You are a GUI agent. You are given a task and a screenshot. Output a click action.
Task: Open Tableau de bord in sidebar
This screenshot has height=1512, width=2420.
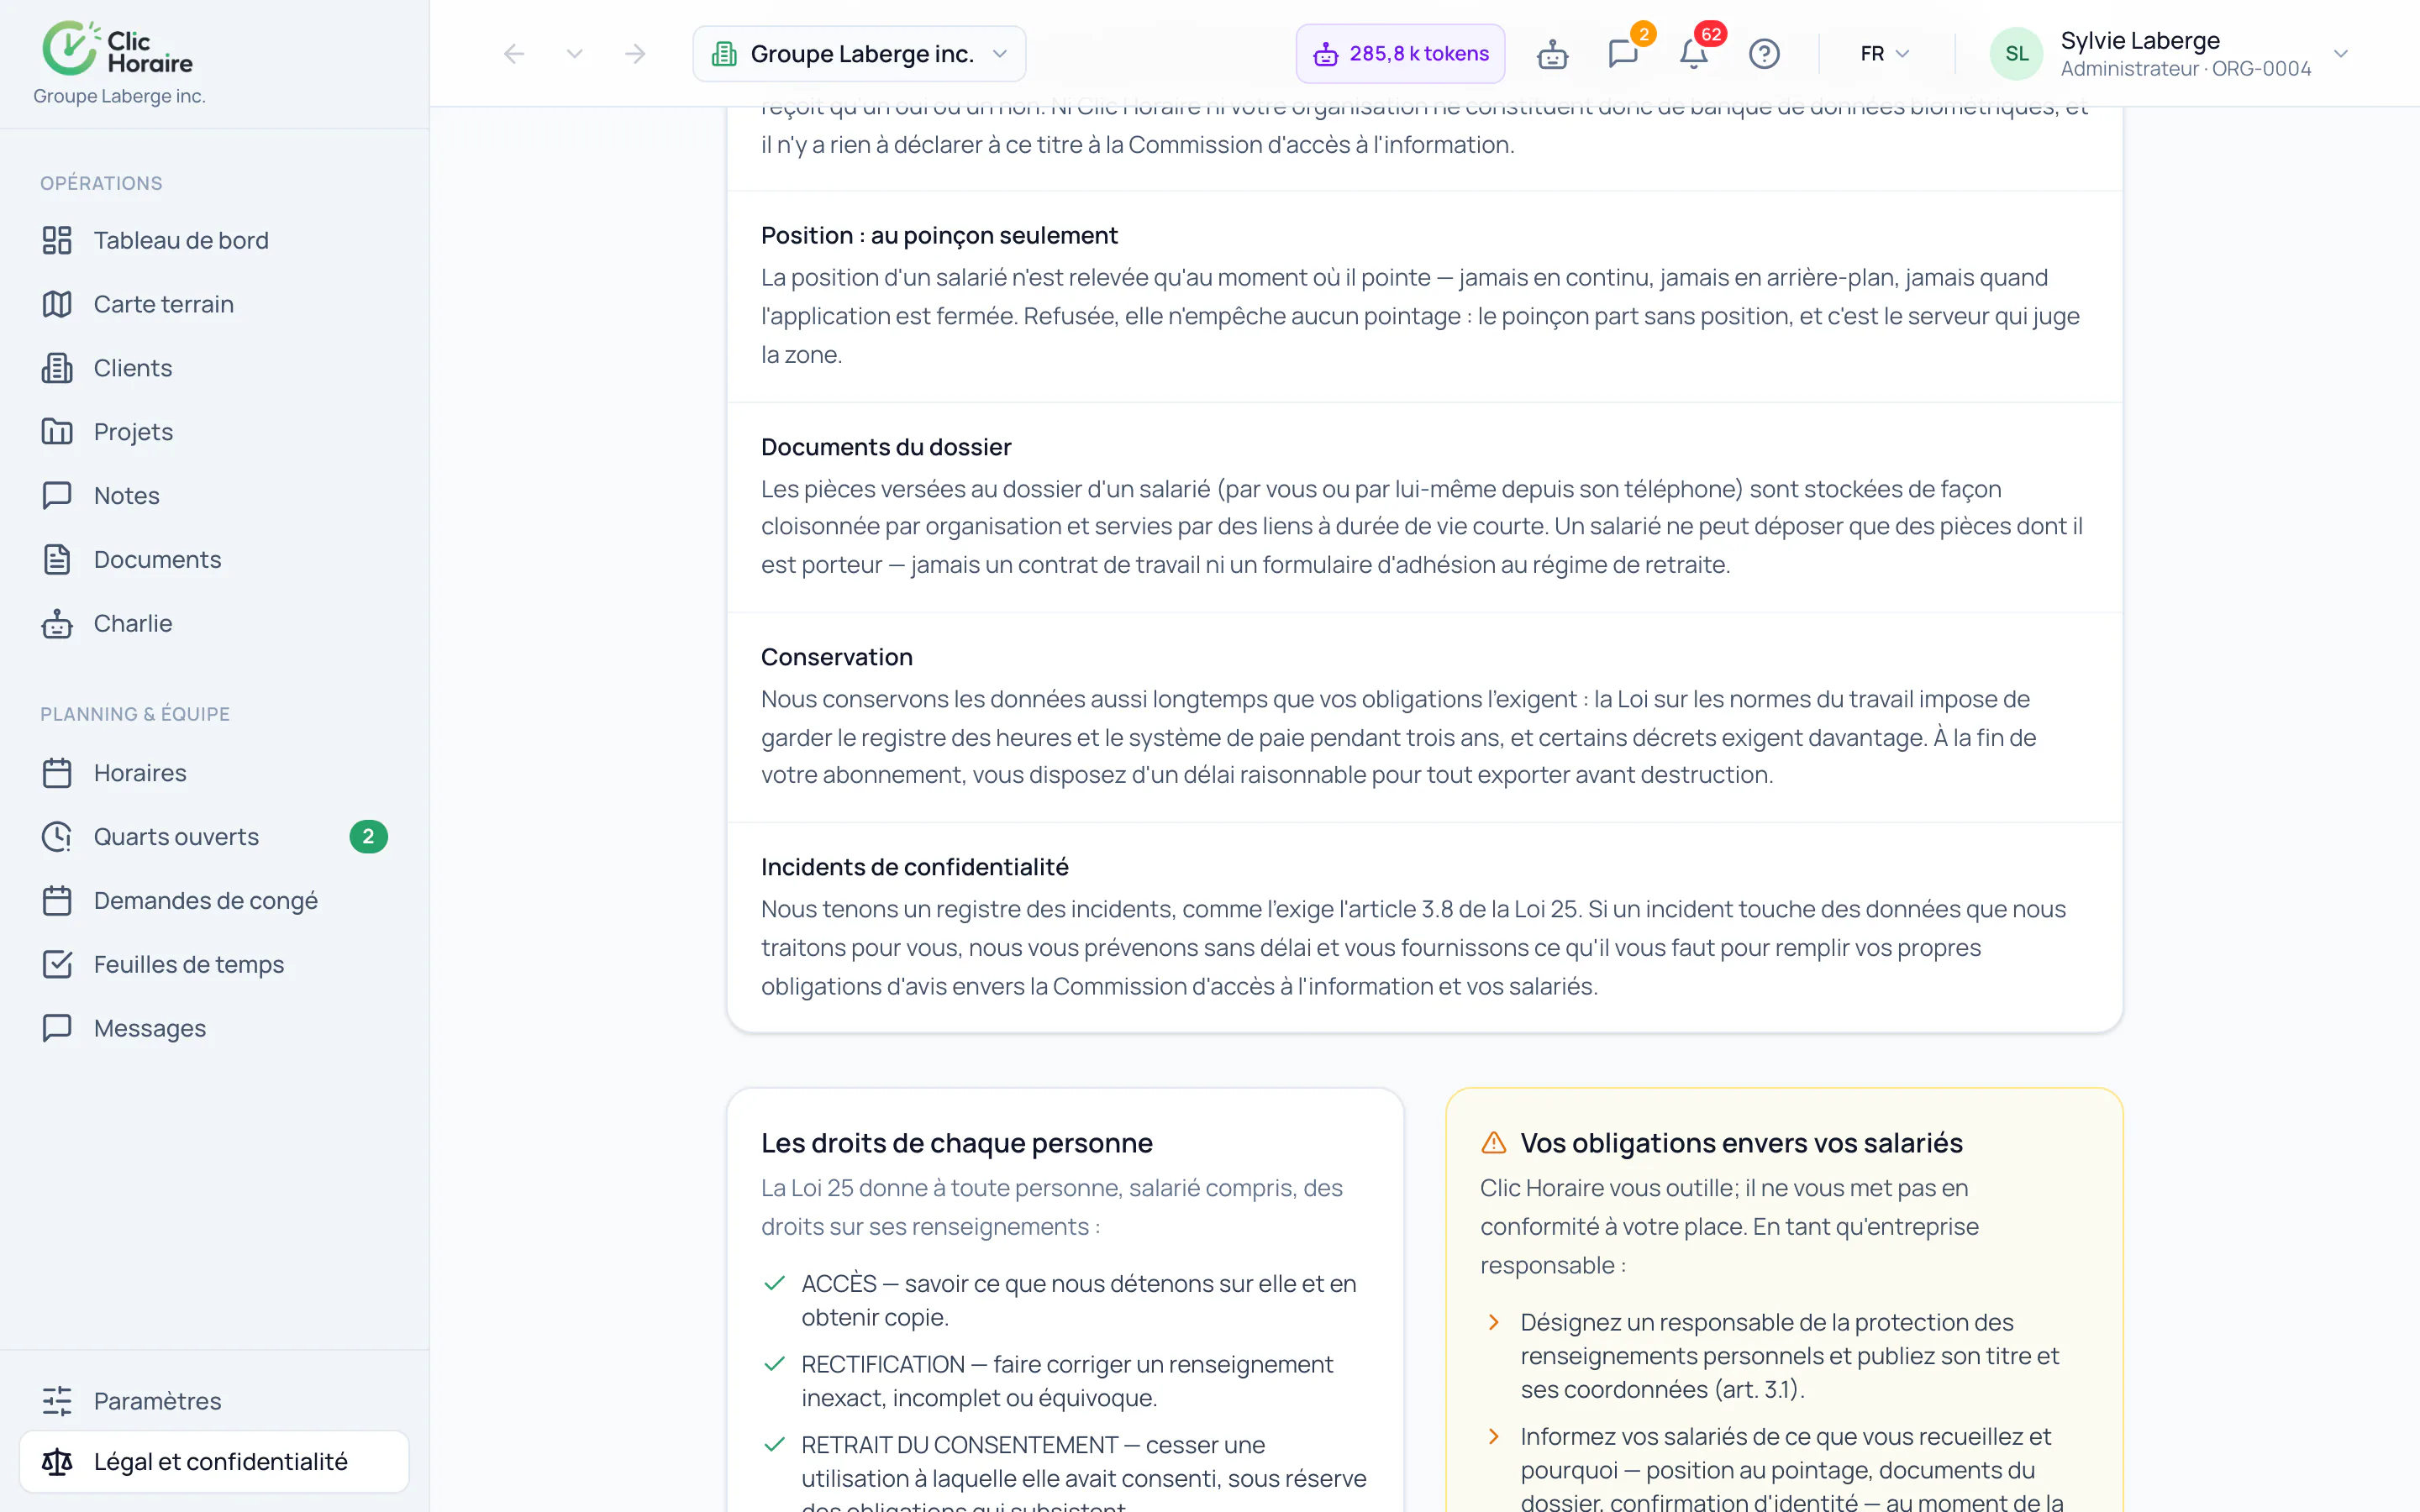pyautogui.click(x=214, y=240)
